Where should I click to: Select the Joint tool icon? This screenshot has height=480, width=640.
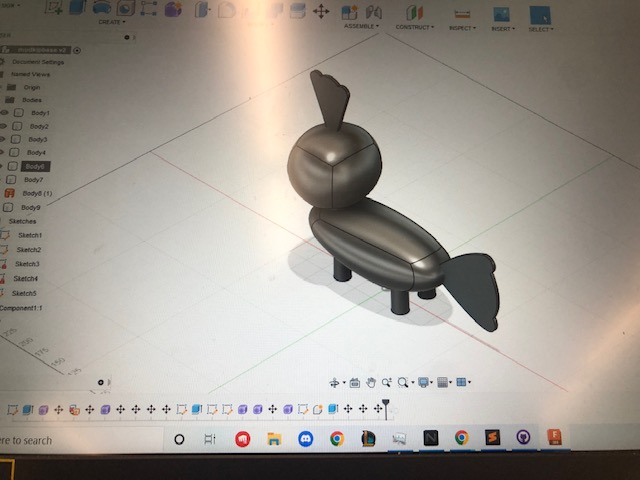click(x=373, y=12)
